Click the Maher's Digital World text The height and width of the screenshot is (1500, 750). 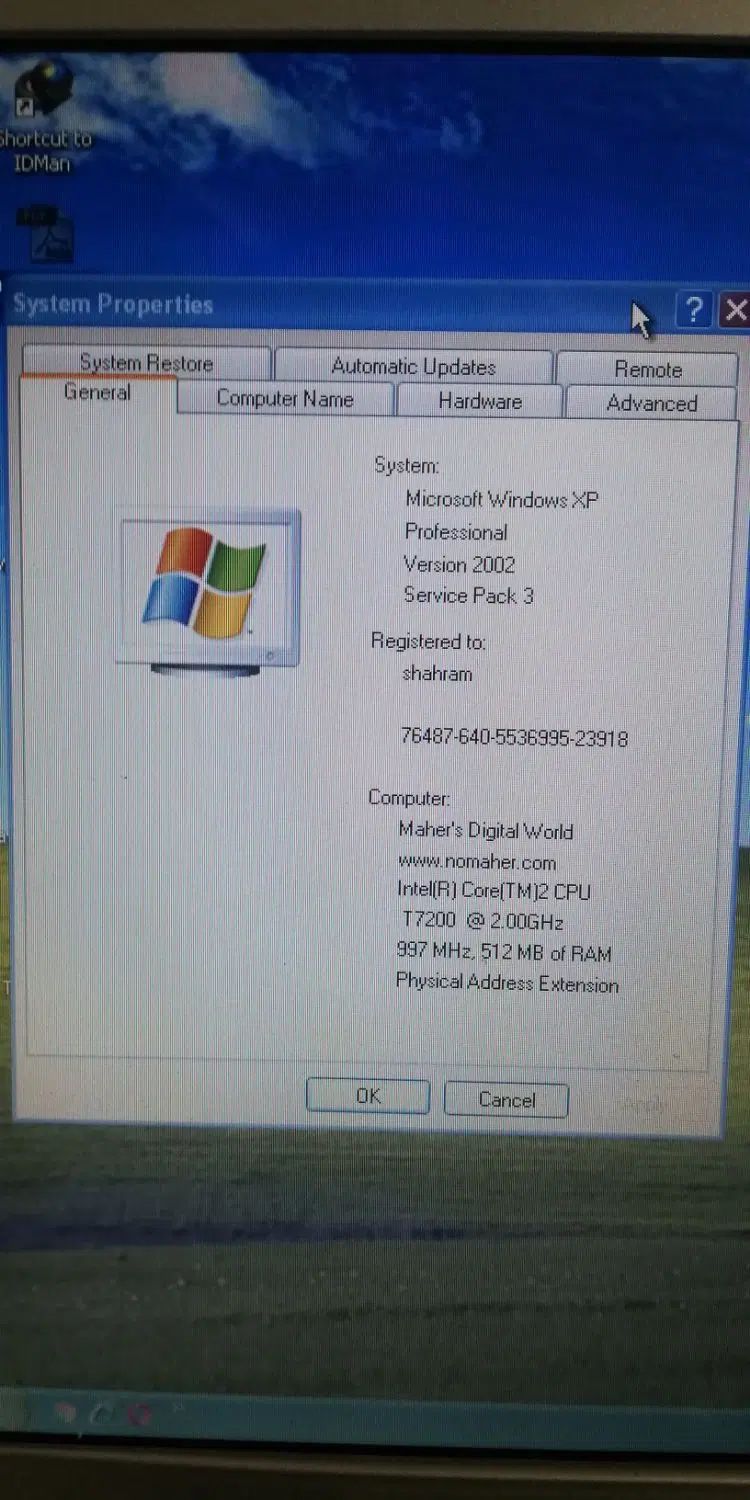click(x=486, y=830)
